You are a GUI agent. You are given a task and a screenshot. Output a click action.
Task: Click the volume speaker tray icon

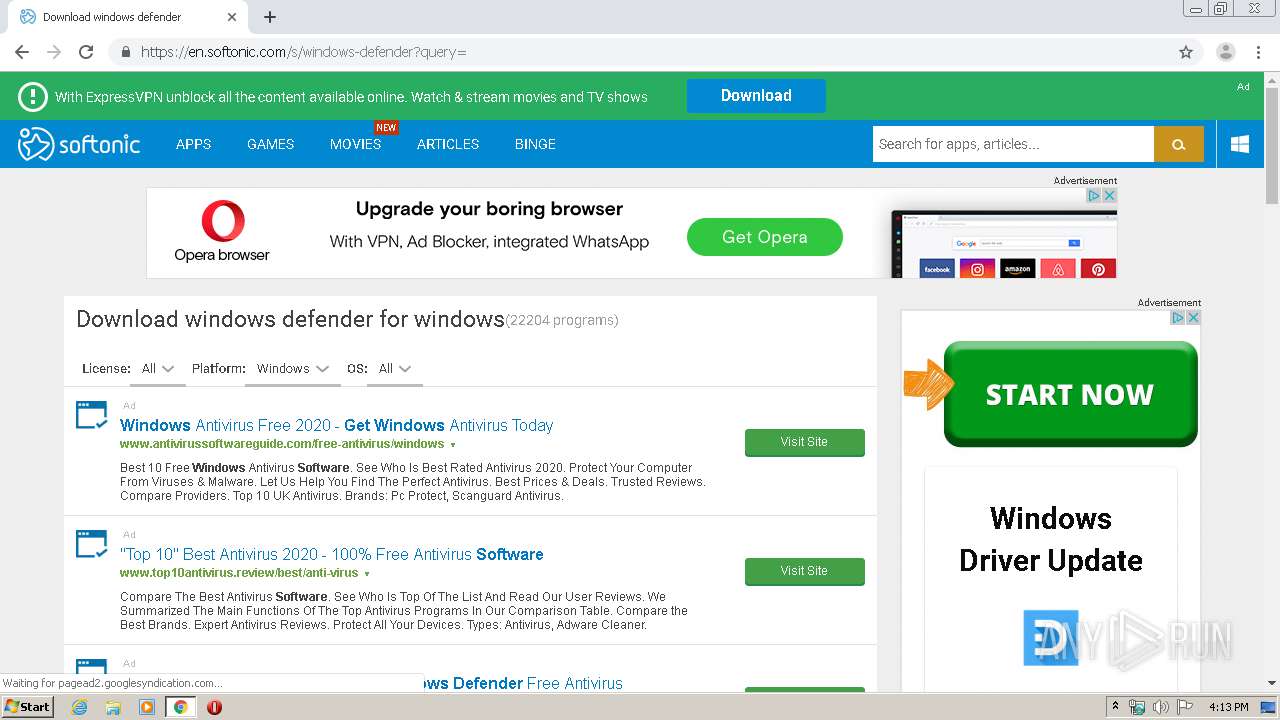[1161, 707]
